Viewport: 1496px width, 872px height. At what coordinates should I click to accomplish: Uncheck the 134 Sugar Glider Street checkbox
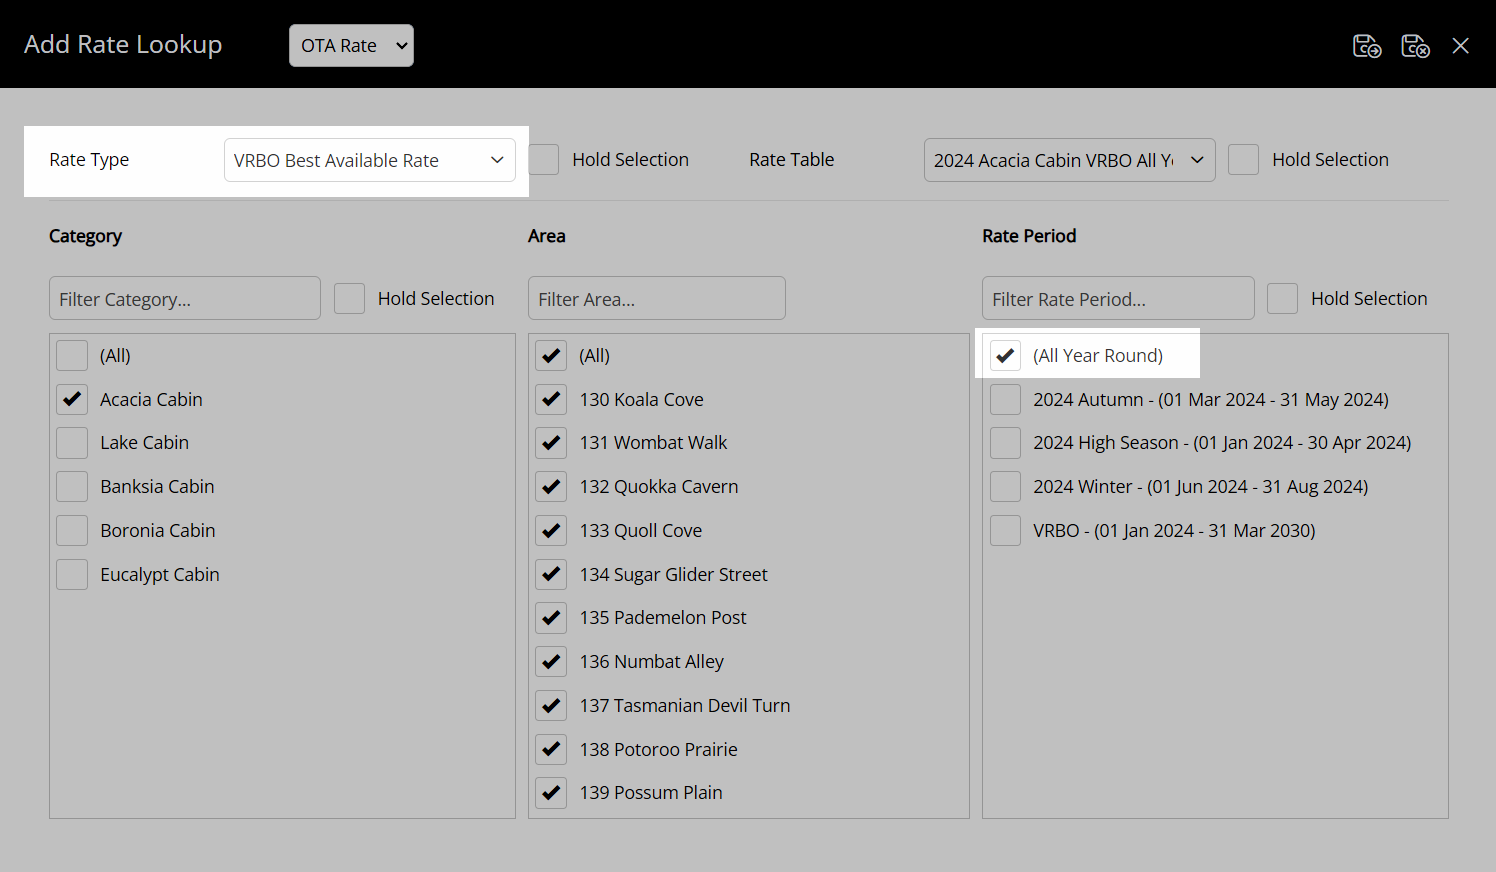[x=551, y=574]
